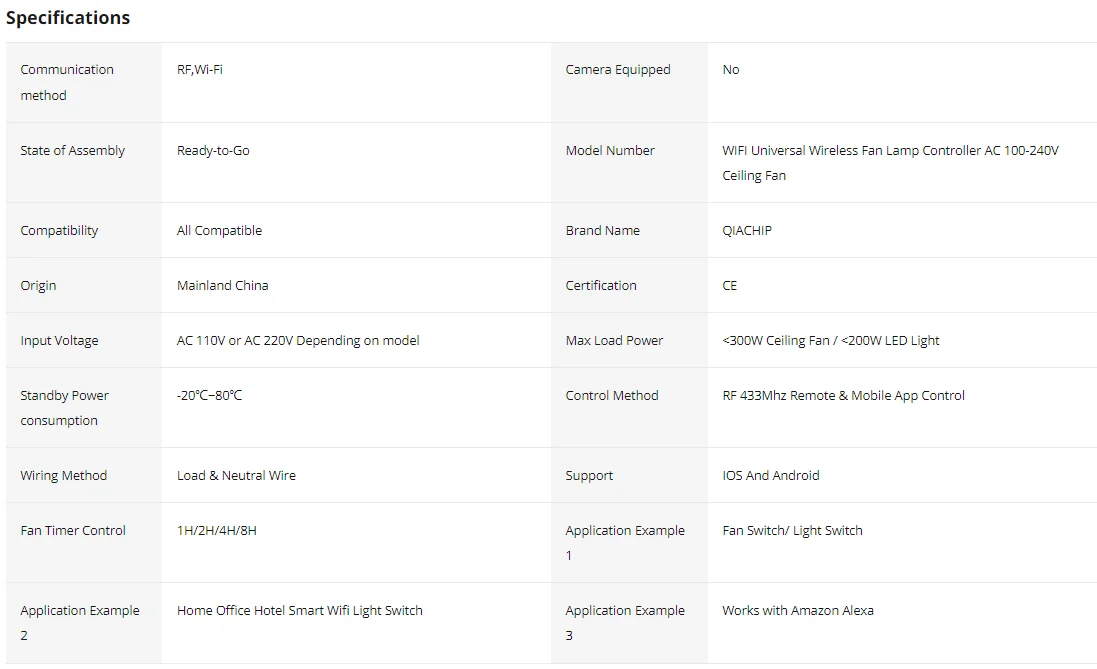Click the Specifications heading
Image resolution: width=1097 pixels, height=669 pixels.
pos(68,17)
